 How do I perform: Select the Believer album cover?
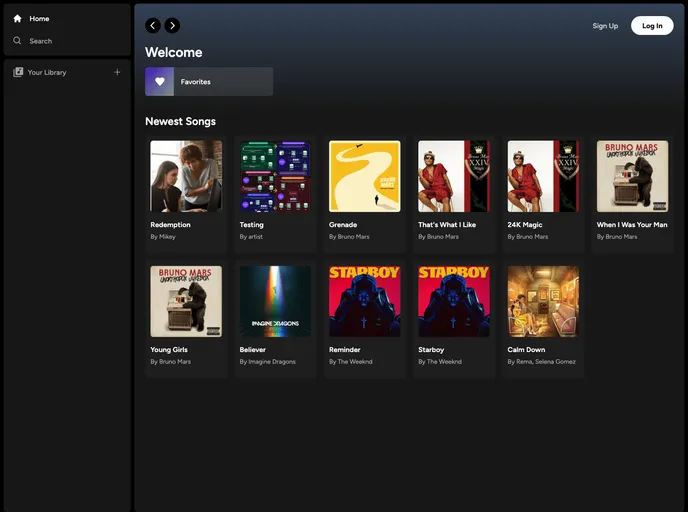pyautogui.click(x=275, y=301)
